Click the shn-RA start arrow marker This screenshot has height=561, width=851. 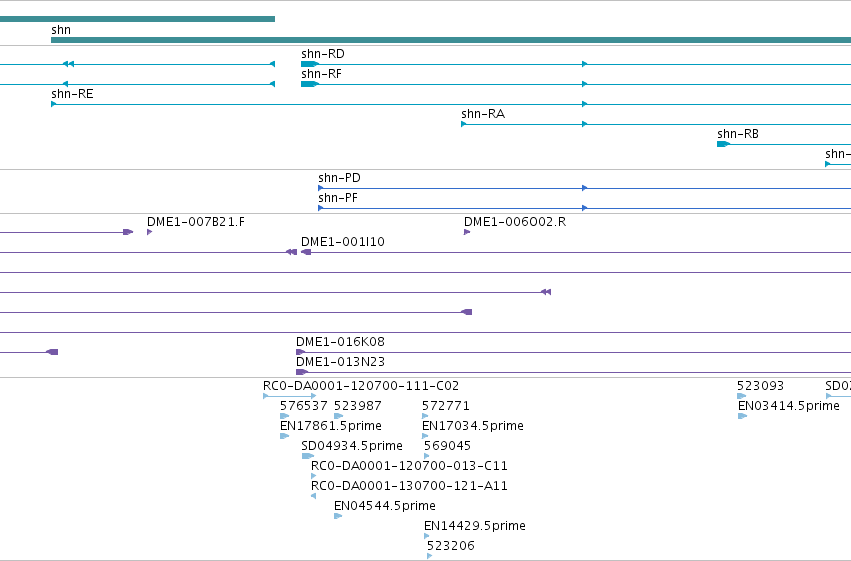click(464, 124)
